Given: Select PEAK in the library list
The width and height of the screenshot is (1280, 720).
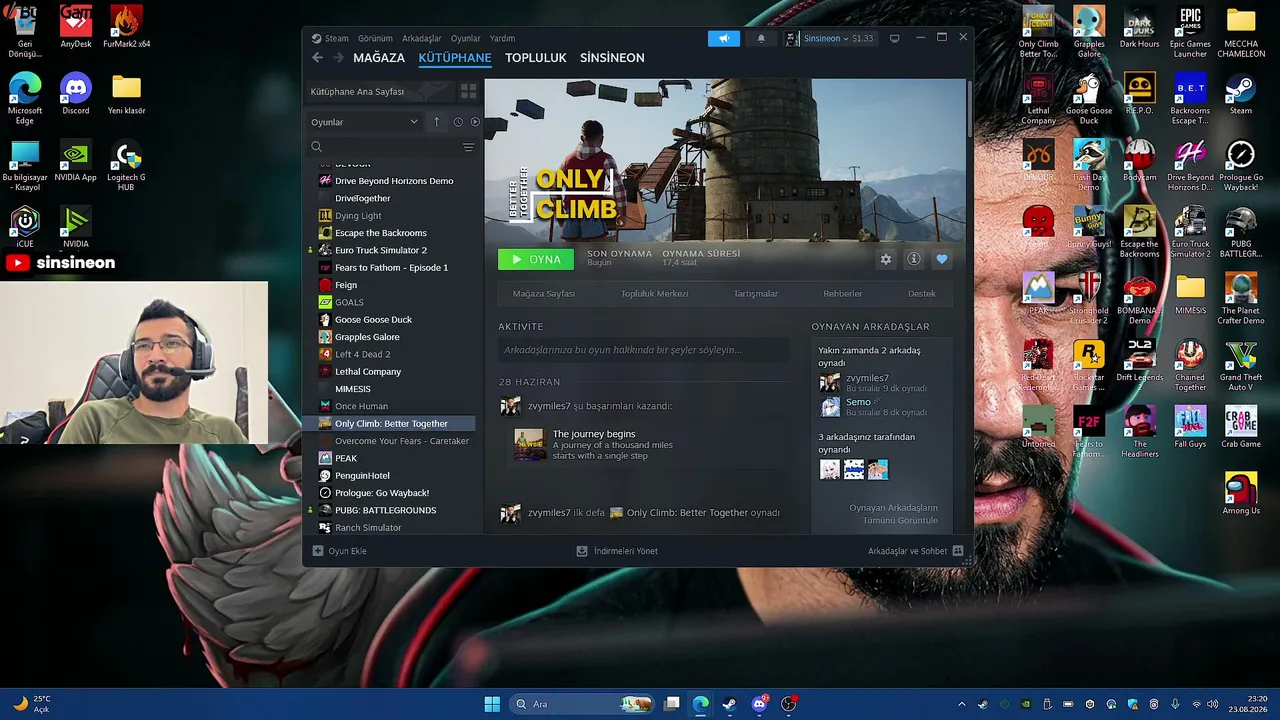Looking at the screenshot, I should click(x=346, y=458).
